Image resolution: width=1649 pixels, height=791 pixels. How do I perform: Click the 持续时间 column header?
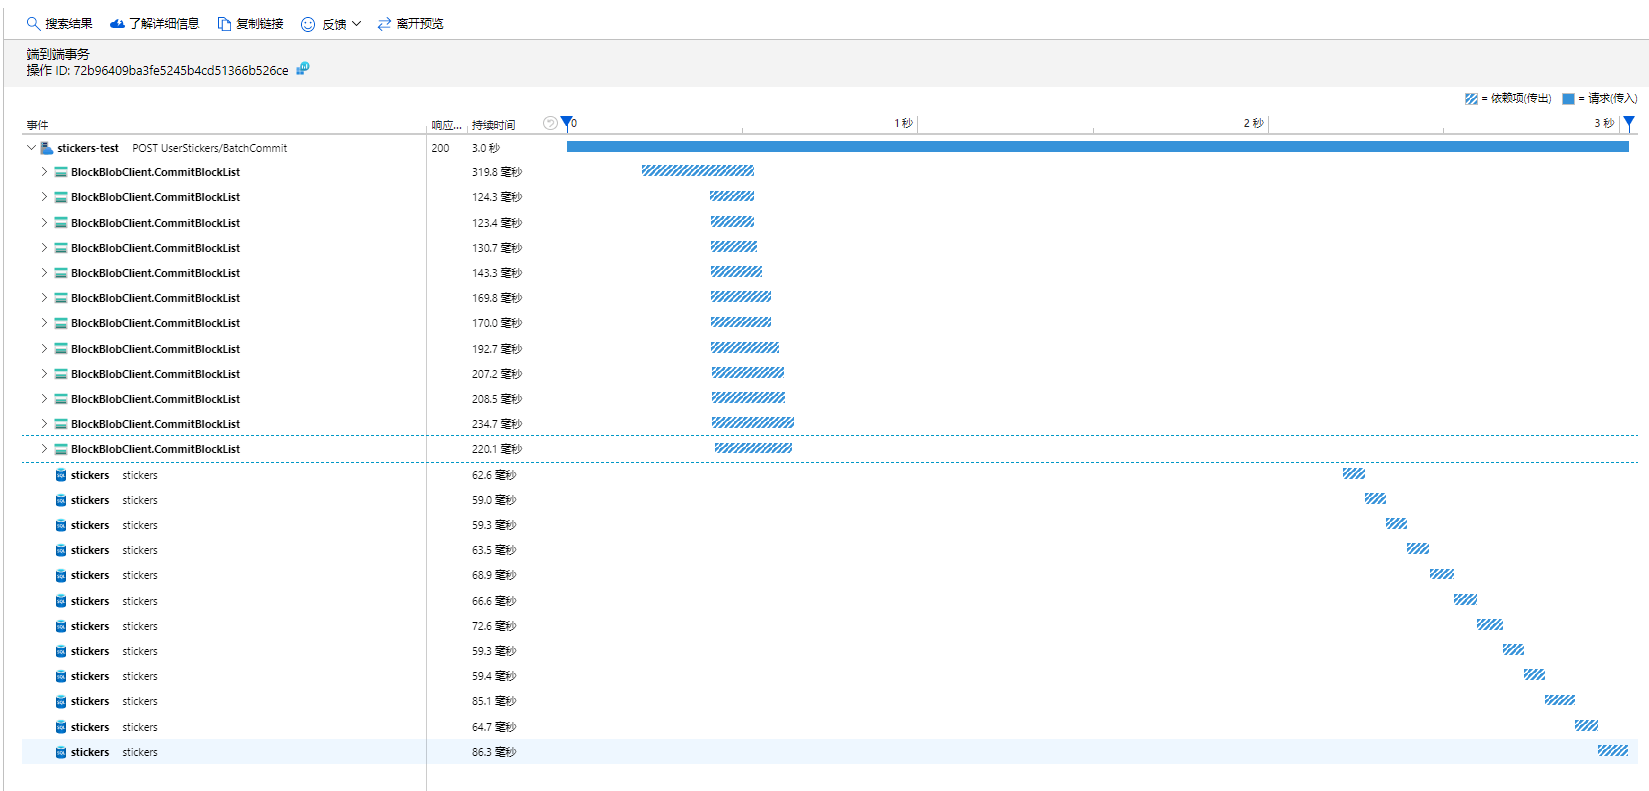tap(494, 125)
